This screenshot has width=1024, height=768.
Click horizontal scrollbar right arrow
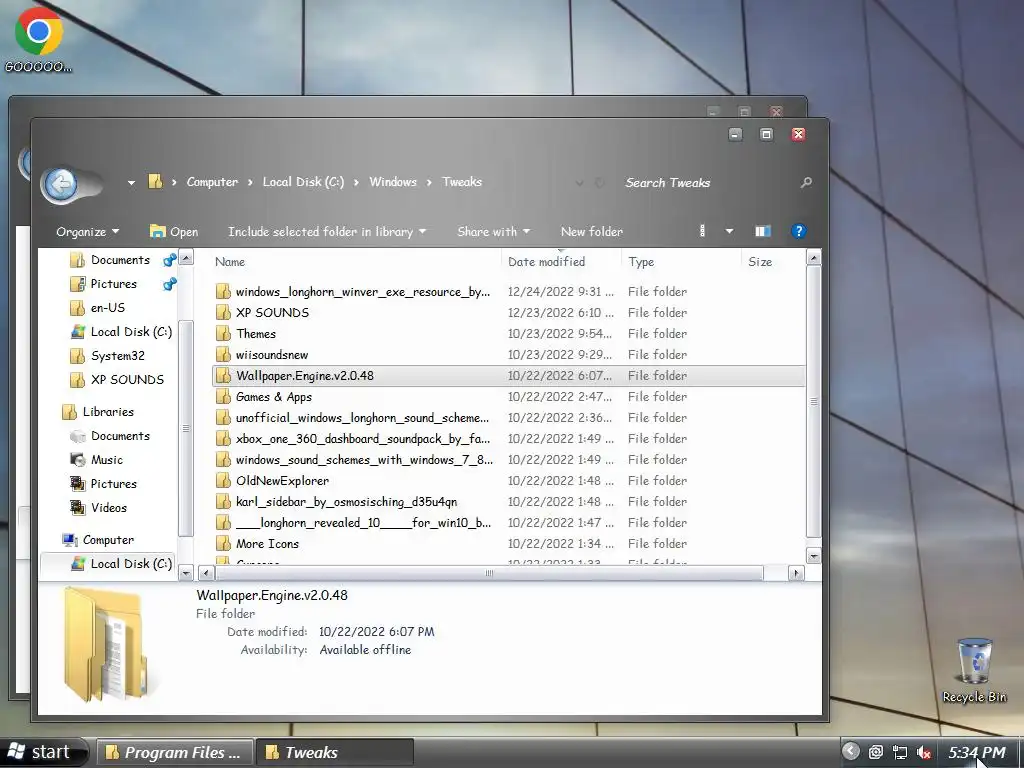(x=796, y=573)
